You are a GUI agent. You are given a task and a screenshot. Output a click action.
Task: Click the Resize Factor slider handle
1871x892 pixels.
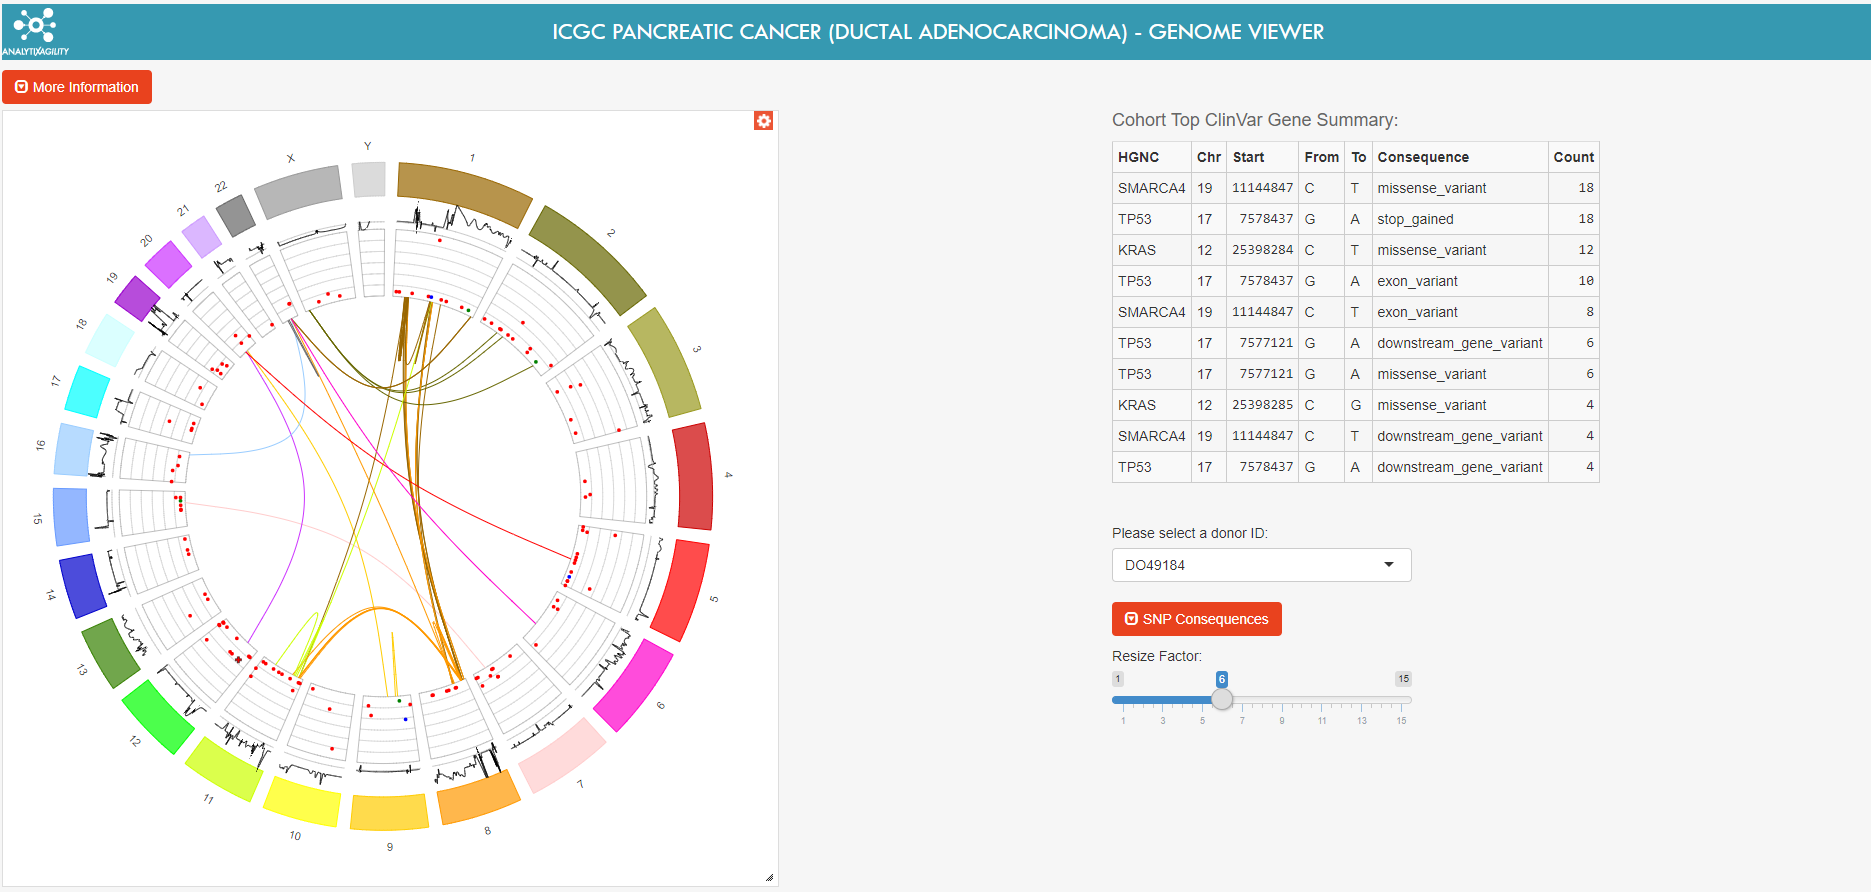click(1222, 699)
